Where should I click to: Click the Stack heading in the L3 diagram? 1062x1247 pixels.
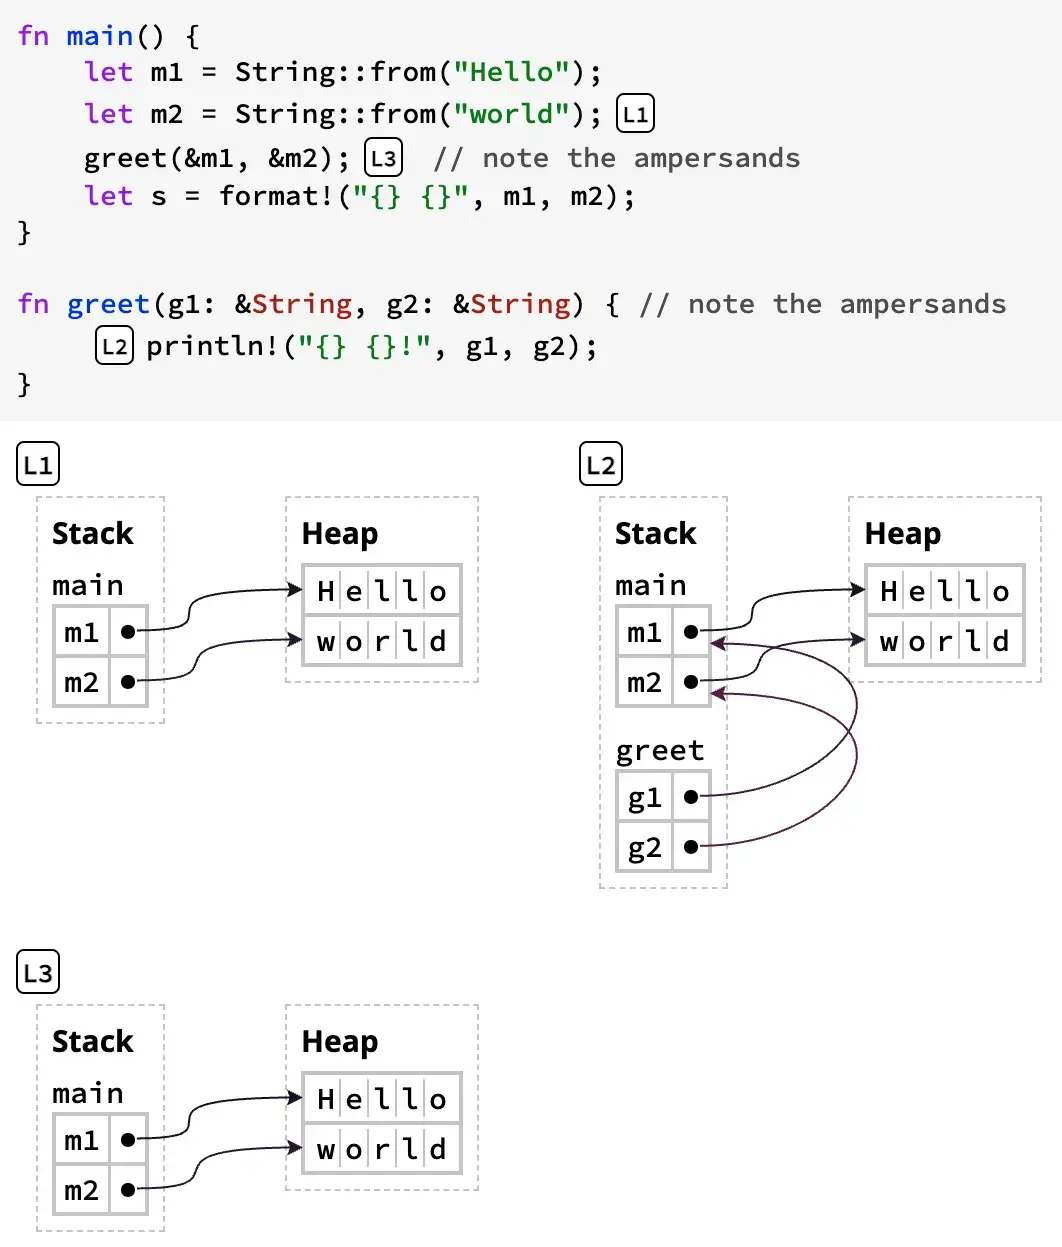click(92, 1042)
